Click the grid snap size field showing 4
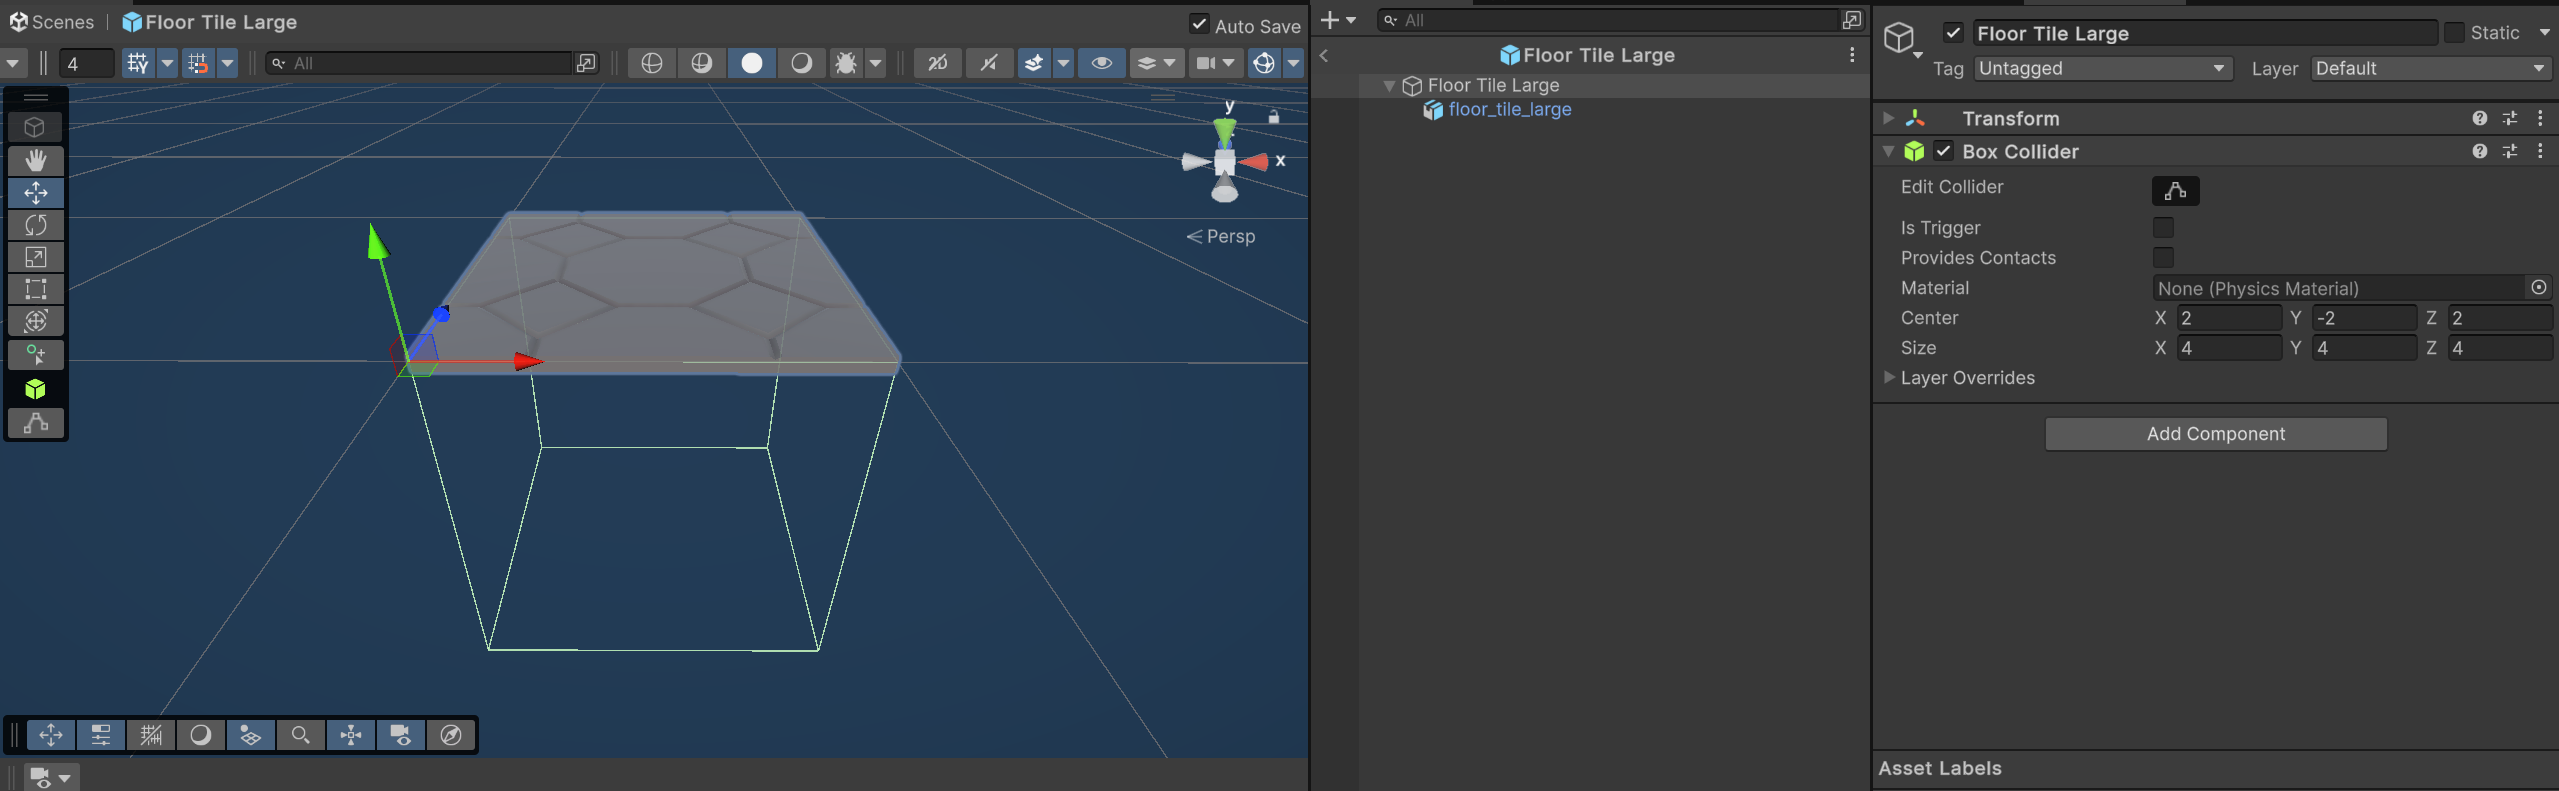Viewport: 2559px width, 791px height. pos(87,63)
